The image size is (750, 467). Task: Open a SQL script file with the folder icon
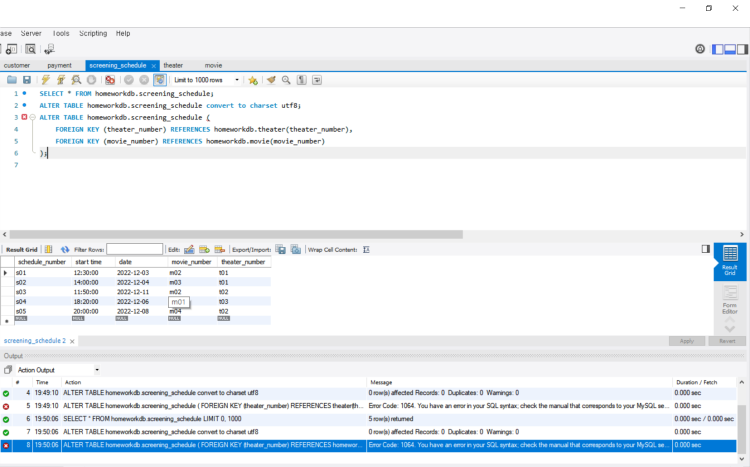pyautogui.click(x=12, y=80)
